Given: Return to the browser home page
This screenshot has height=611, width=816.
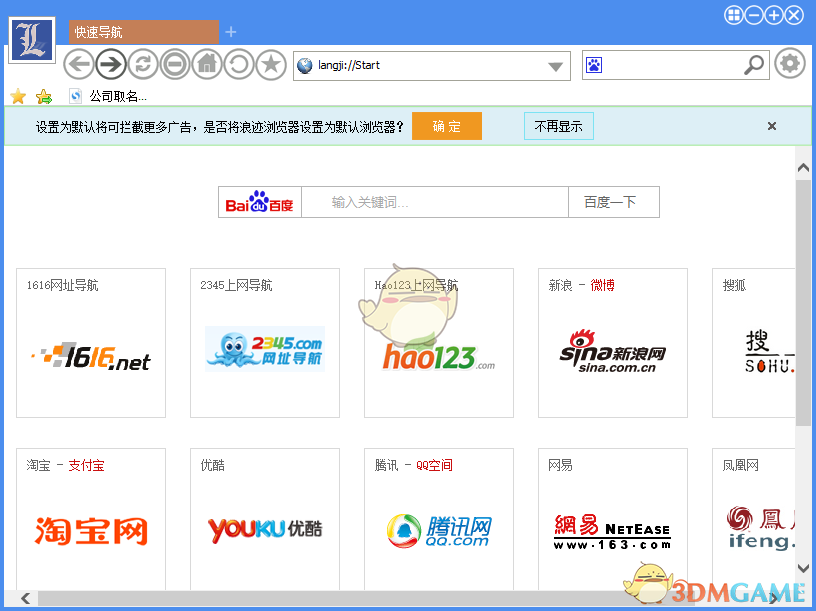Looking at the screenshot, I should click(x=206, y=64).
